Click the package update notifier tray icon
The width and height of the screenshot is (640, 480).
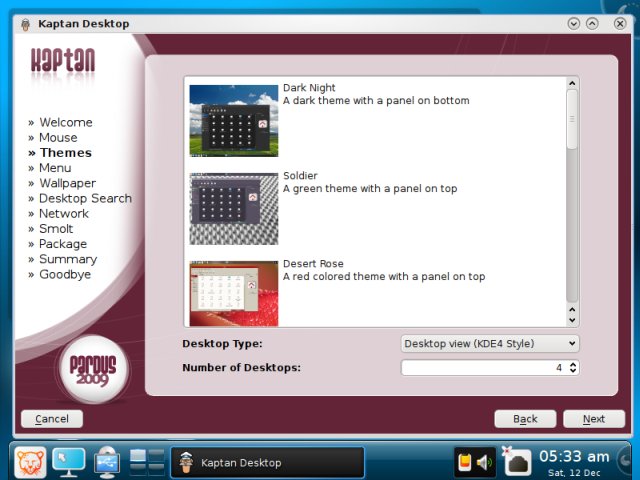(x=516, y=462)
